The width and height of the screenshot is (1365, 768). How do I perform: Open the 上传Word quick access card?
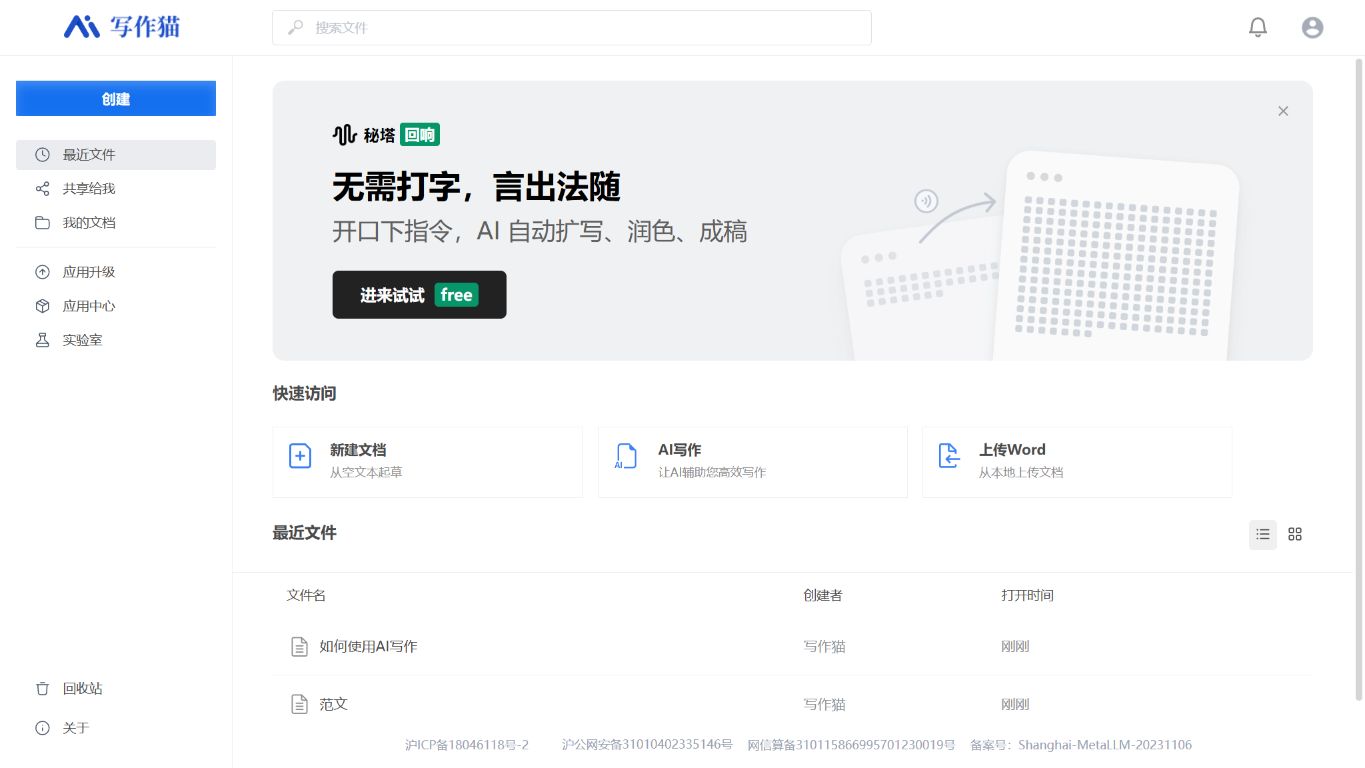(x=1077, y=462)
